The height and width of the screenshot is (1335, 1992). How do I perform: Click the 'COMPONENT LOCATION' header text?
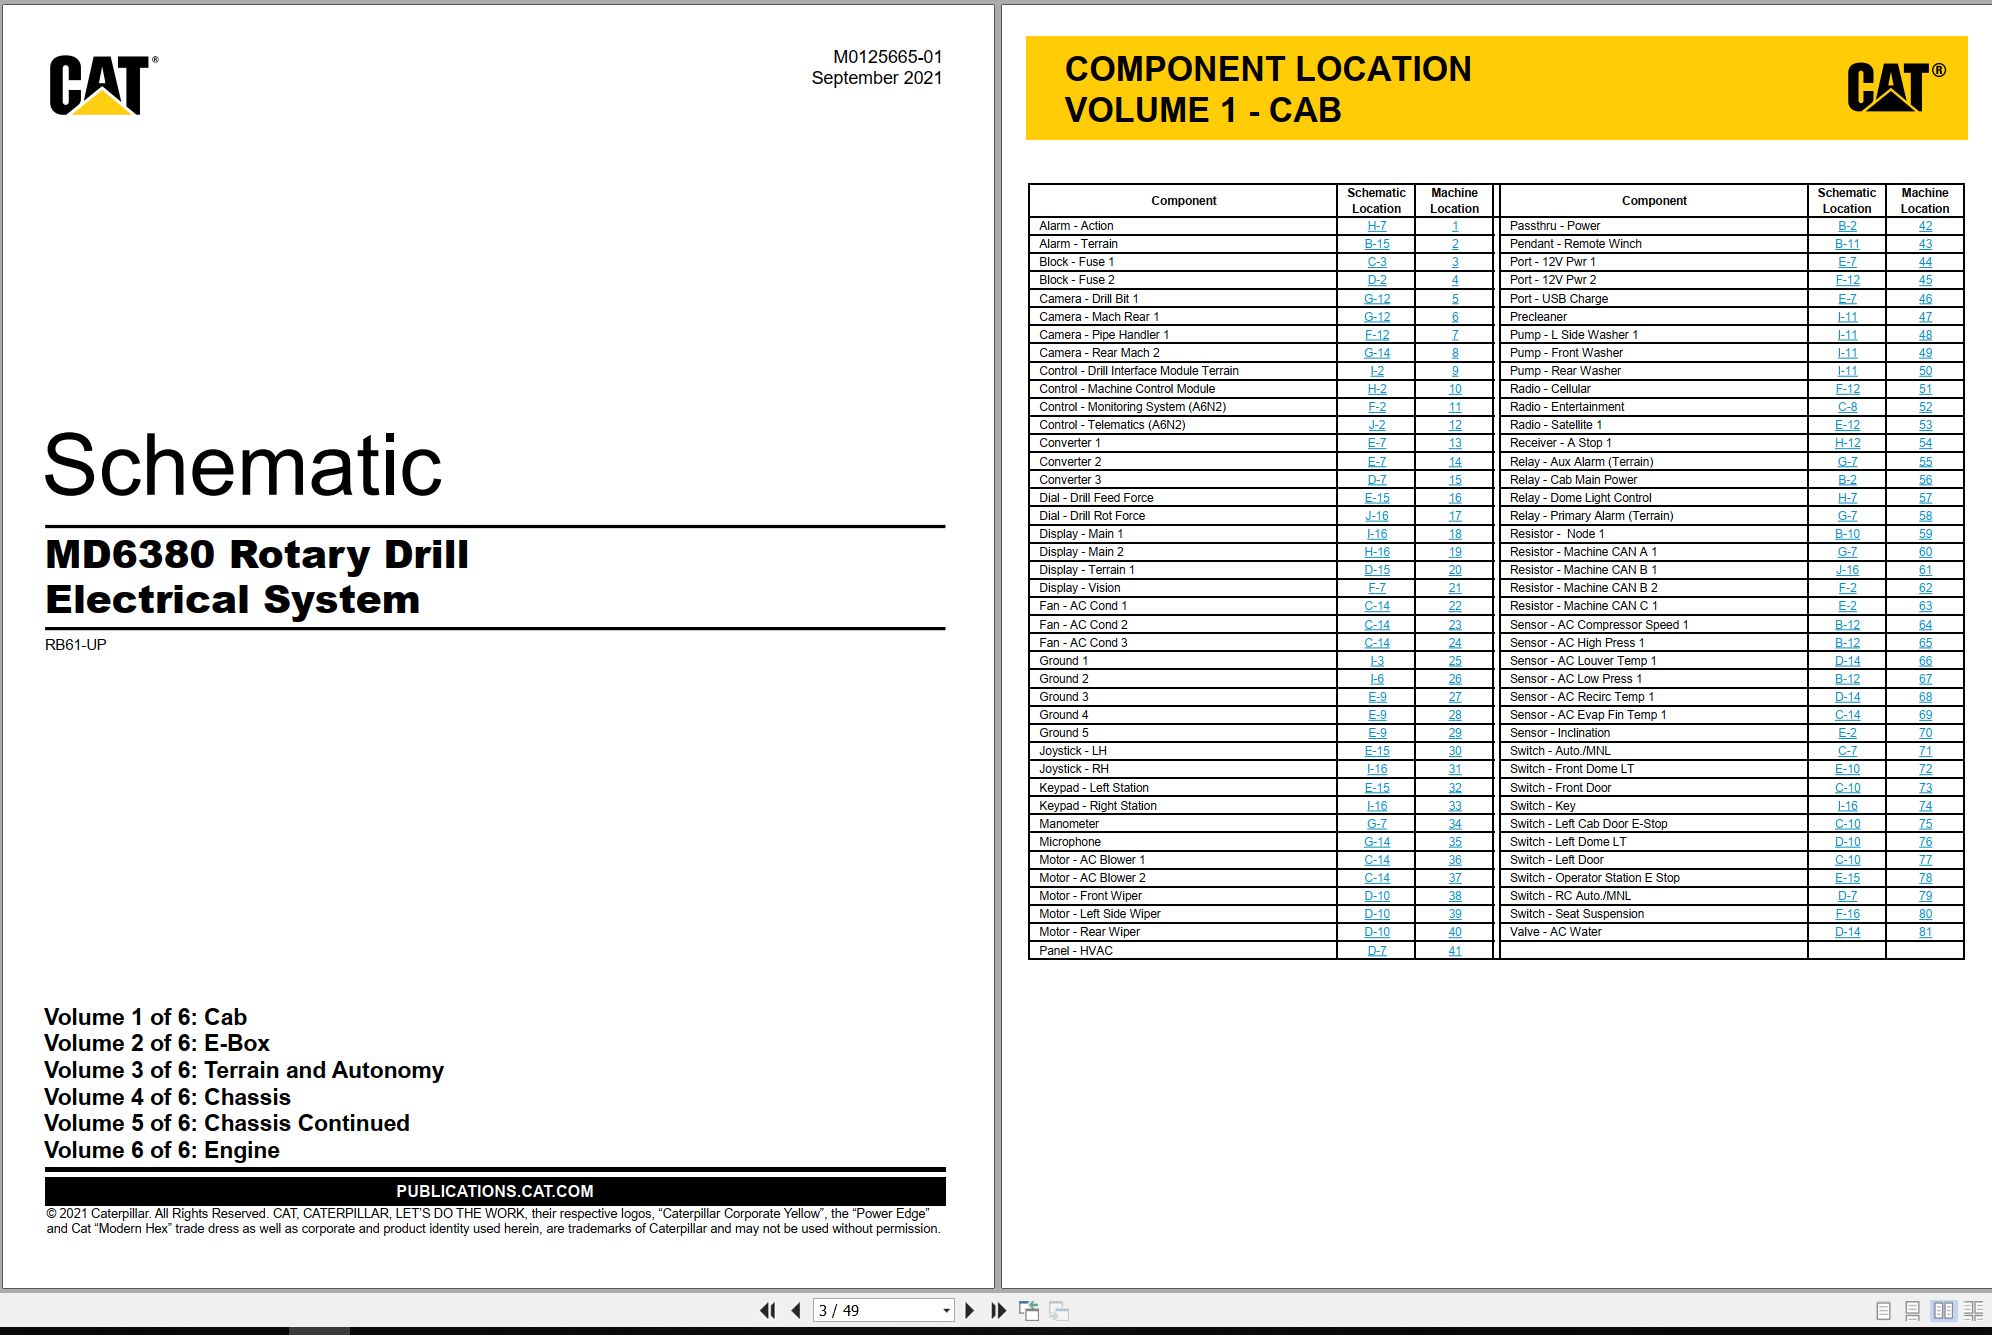pyautogui.click(x=1268, y=69)
